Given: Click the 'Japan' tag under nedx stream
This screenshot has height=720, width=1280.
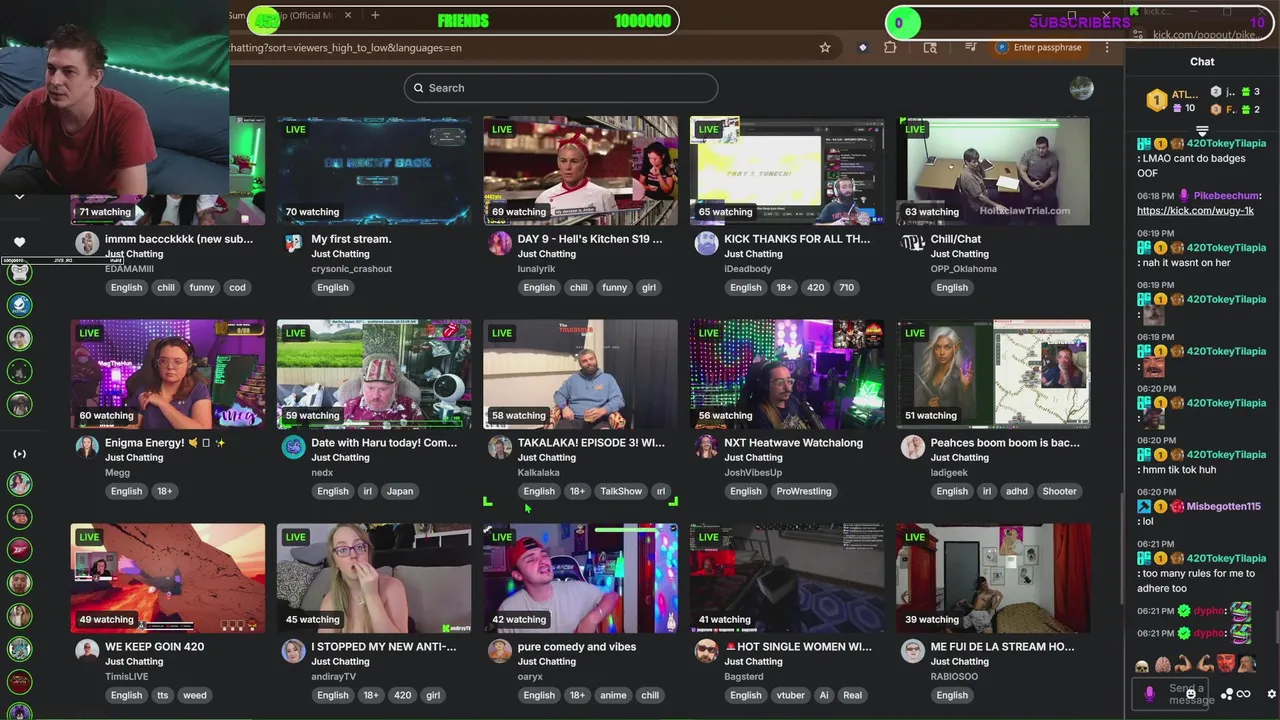Looking at the screenshot, I should click(x=400, y=491).
